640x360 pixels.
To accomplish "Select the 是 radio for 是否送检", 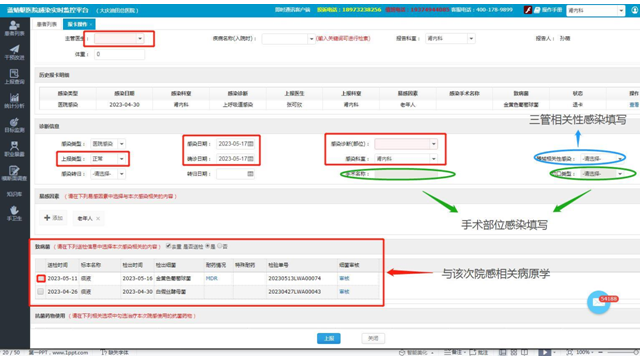I will coord(208,246).
